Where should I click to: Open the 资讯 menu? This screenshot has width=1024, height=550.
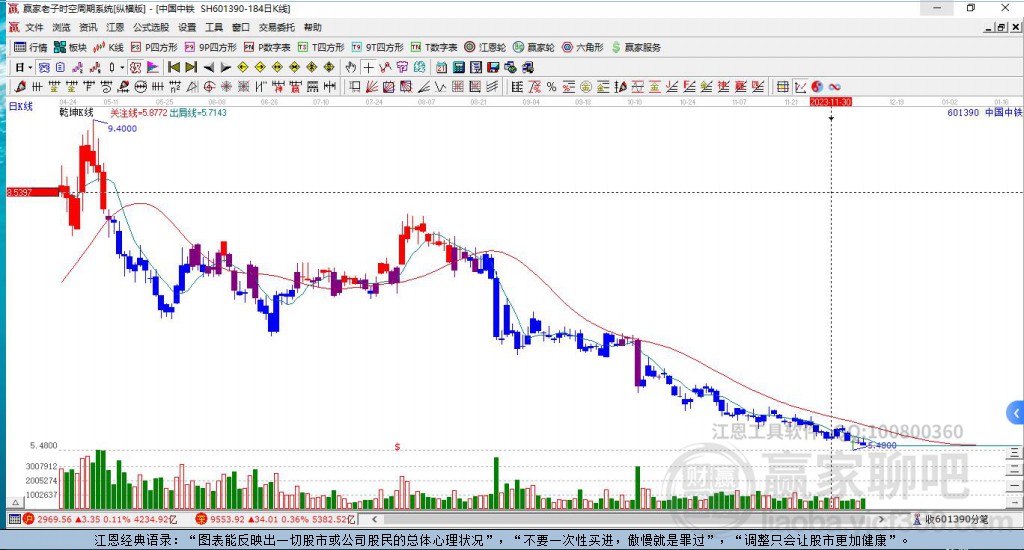tap(88, 27)
